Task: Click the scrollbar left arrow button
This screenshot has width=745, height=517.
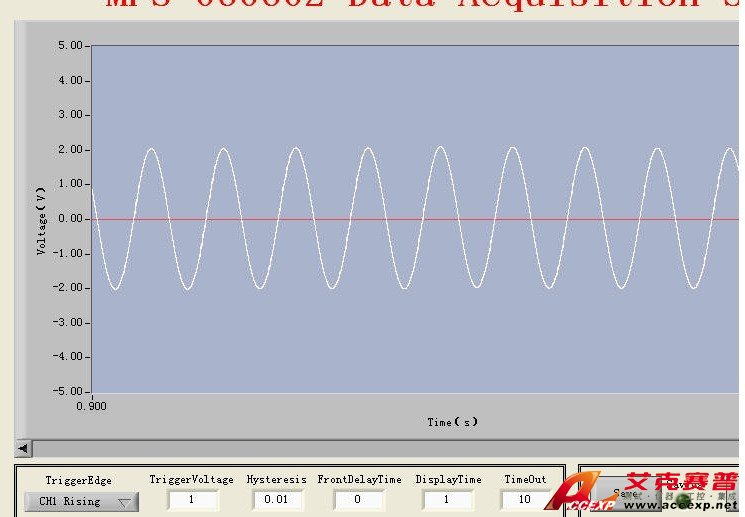Action: pos(24,448)
